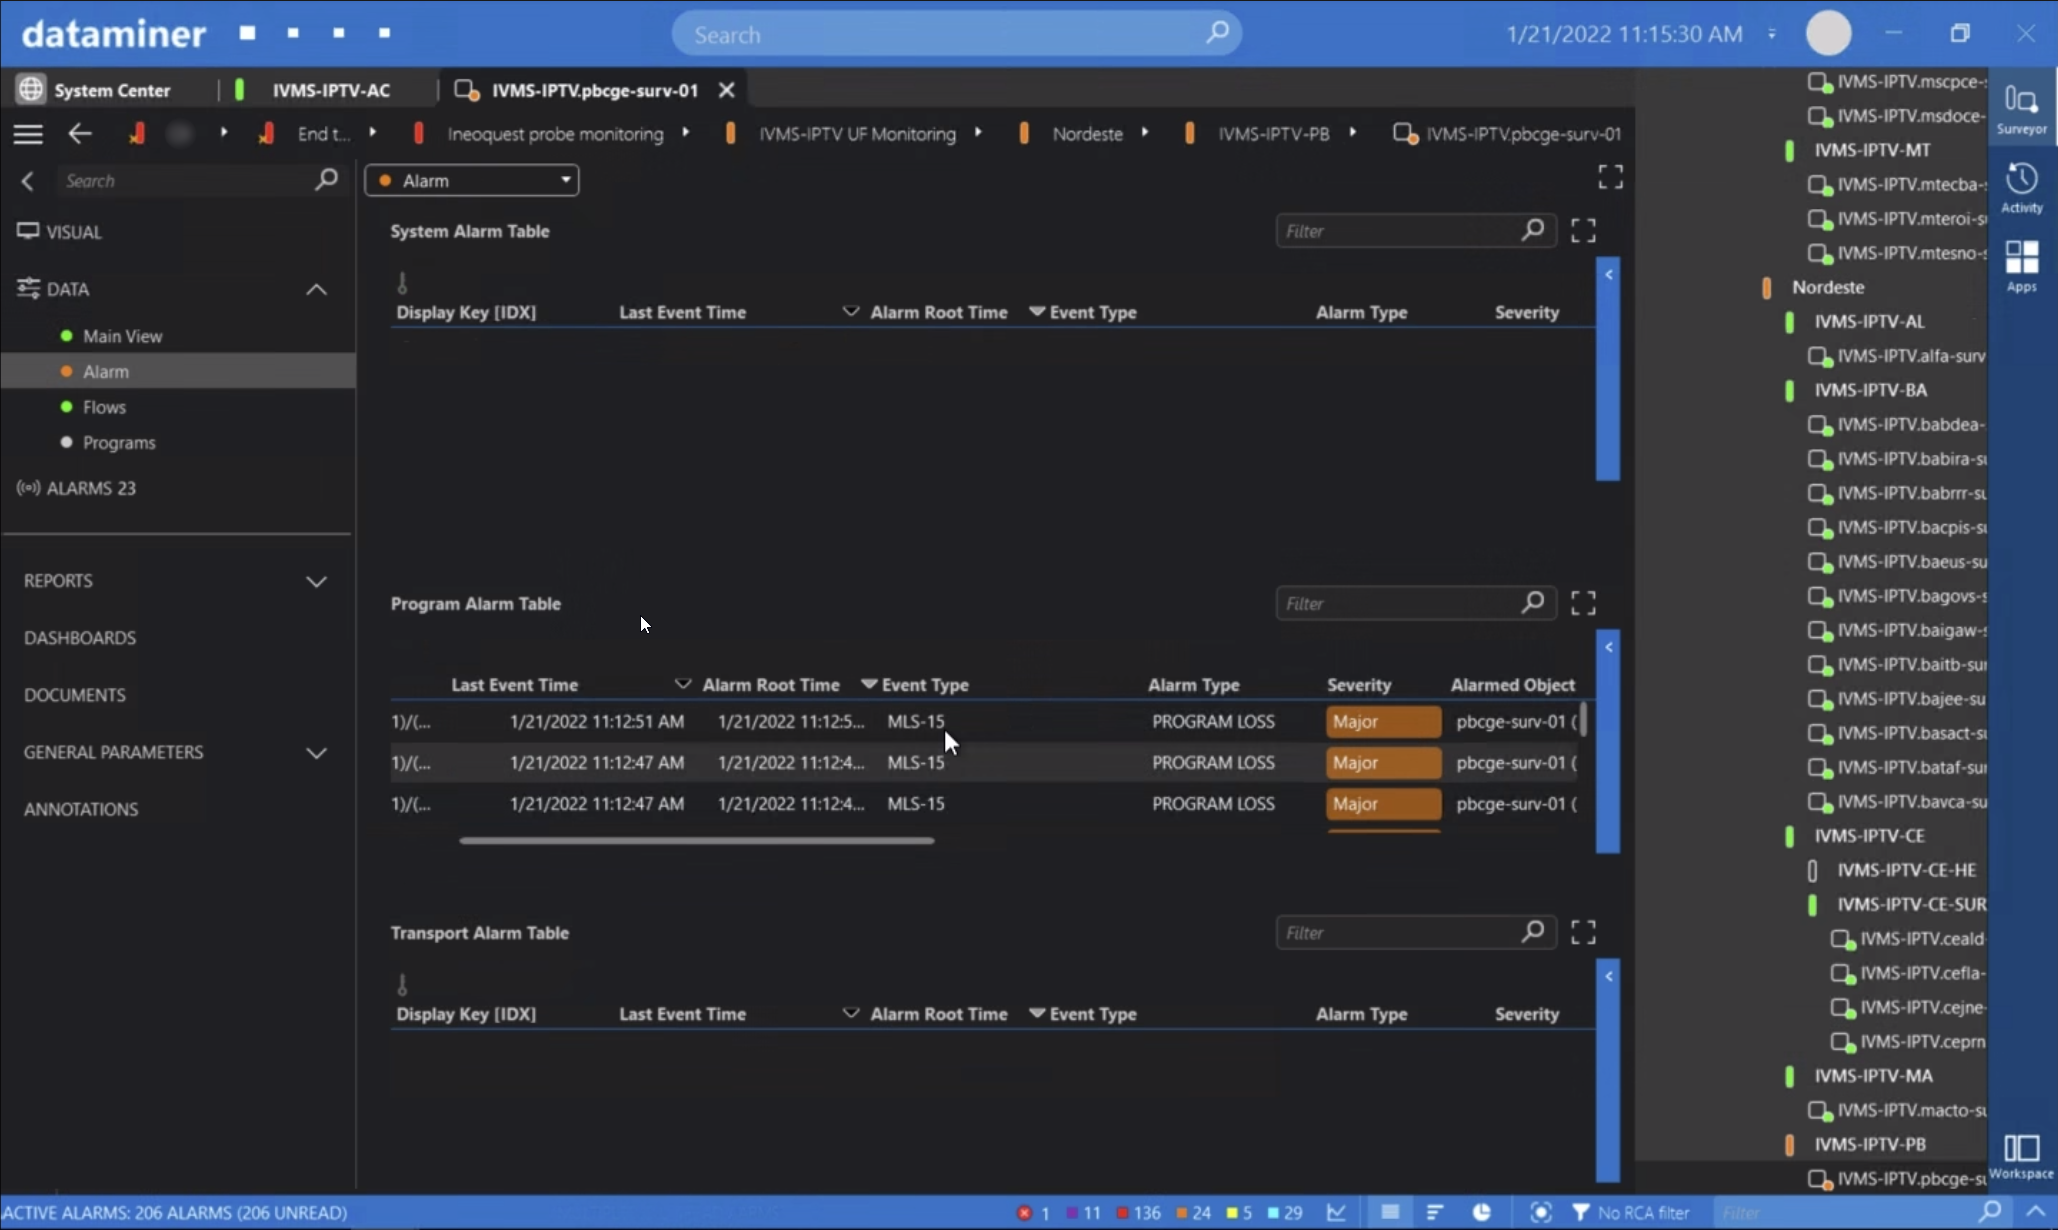The height and width of the screenshot is (1230, 2058).
Task: Switch alarm console to sorted bars view
Action: pyautogui.click(x=1435, y=1212)
